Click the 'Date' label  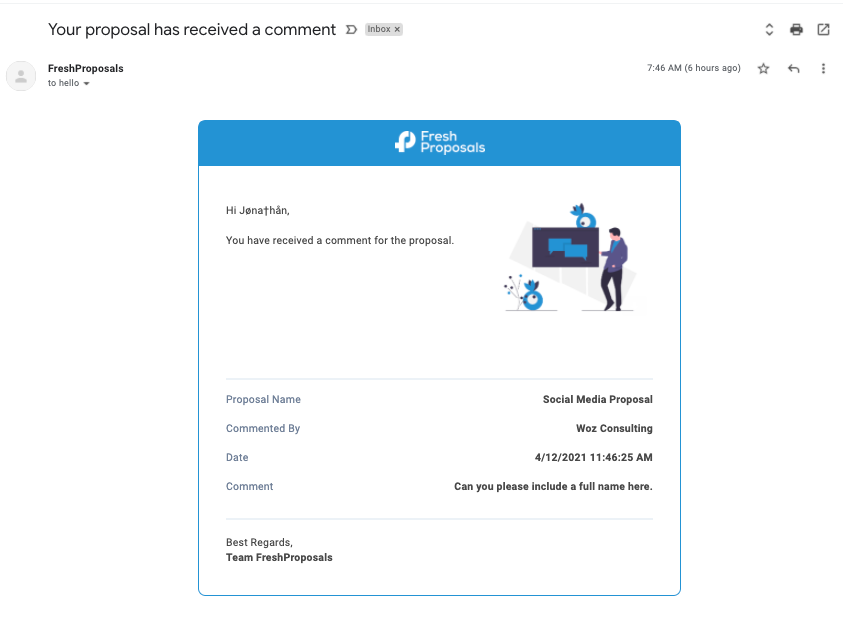[237, 457]
